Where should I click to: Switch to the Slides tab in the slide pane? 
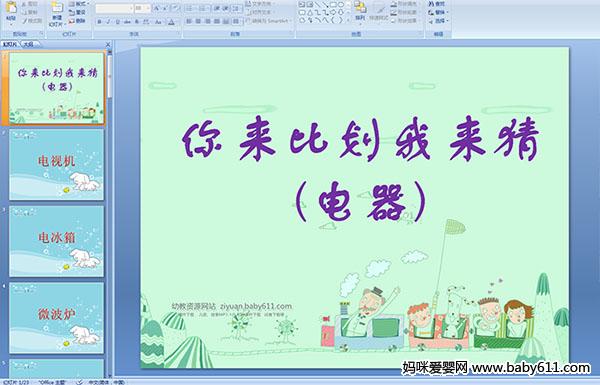coord(10,44)
